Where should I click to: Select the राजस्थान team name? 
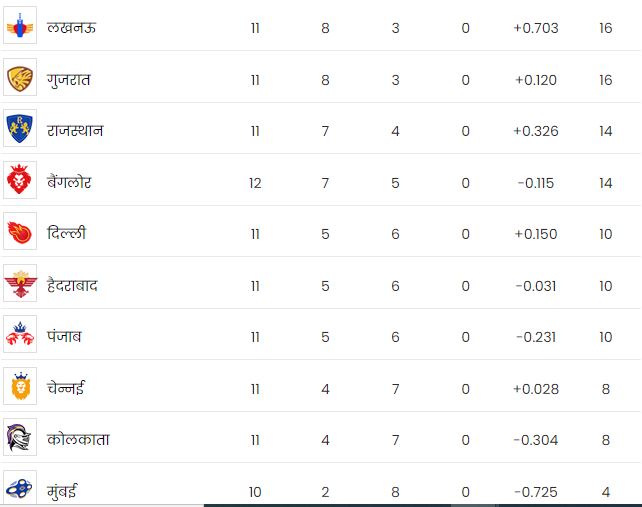(x=75, y=131)
